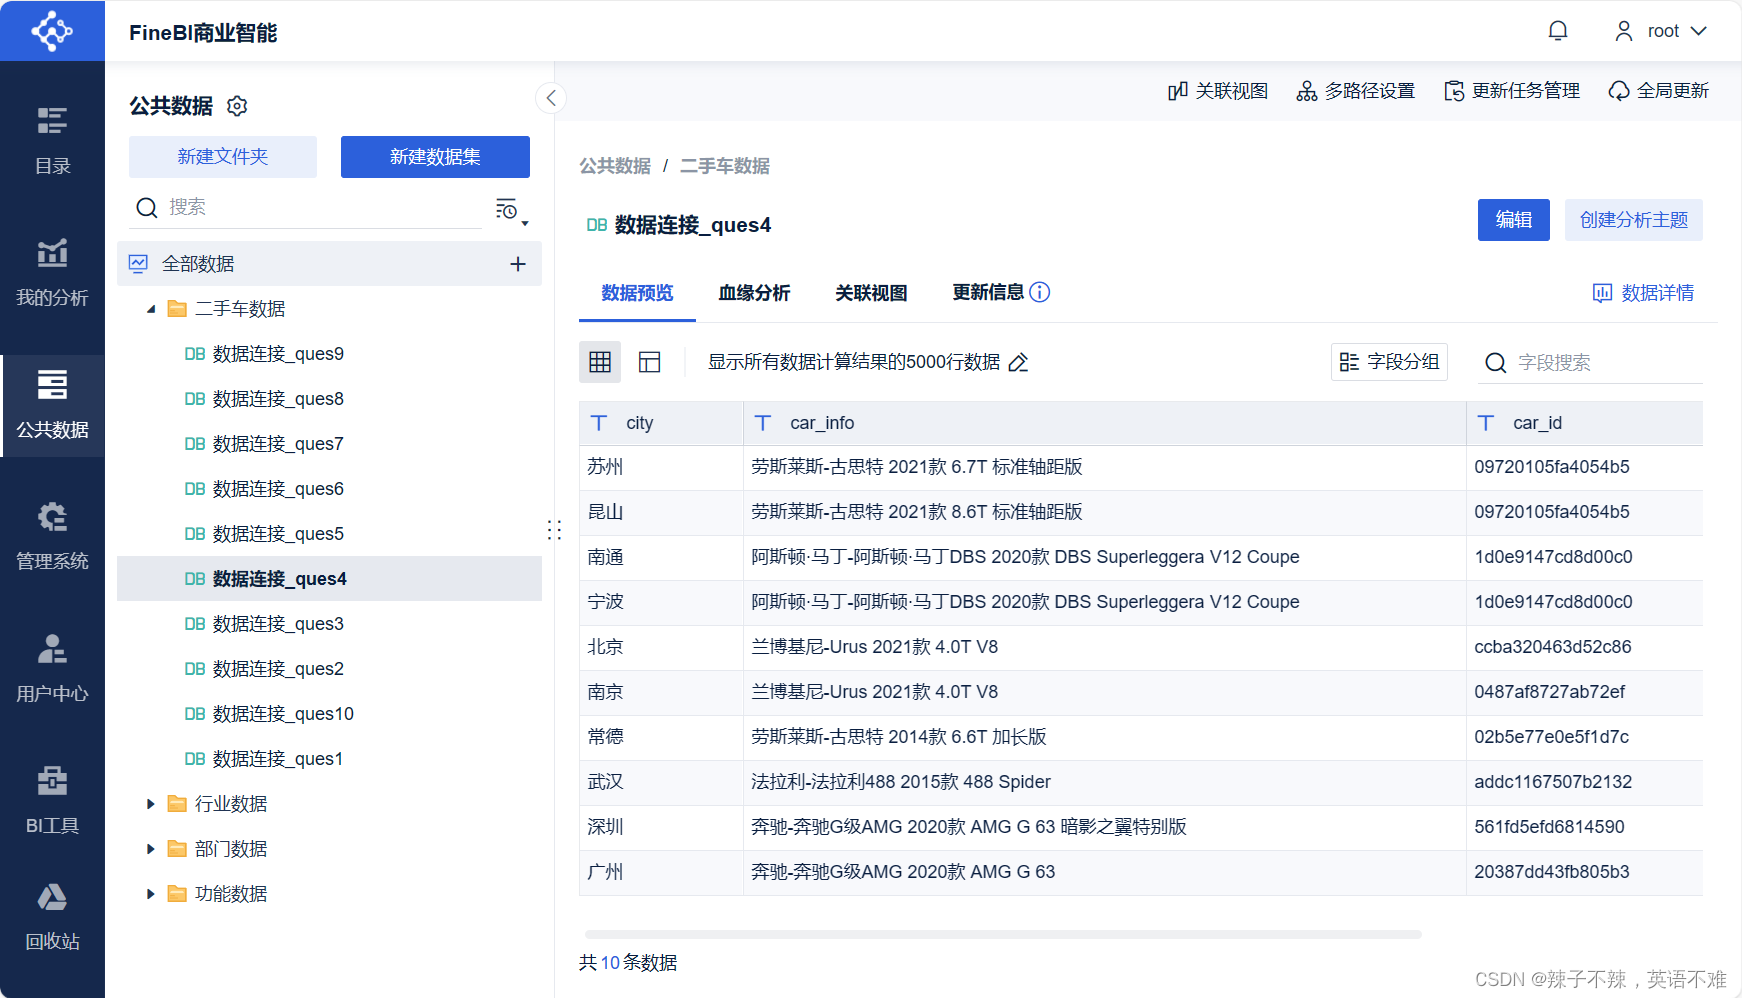Select dataset 数据连接_ques3
Screen dimensions: 1742x998
329,624
